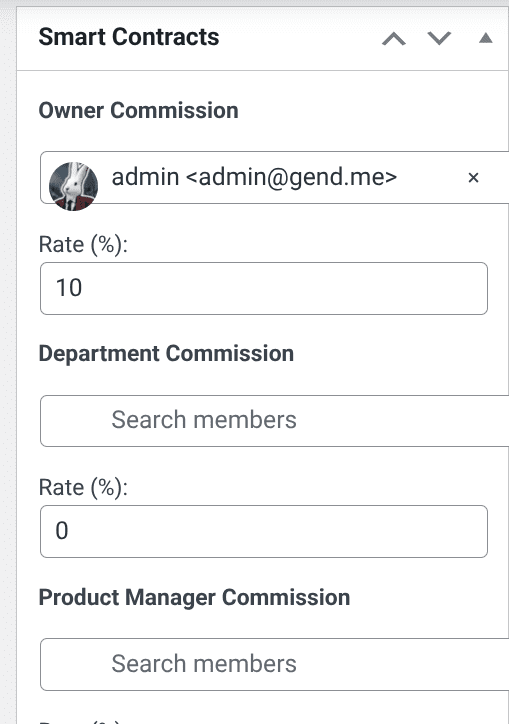Click the Department Commission heading

click(166, 354)
